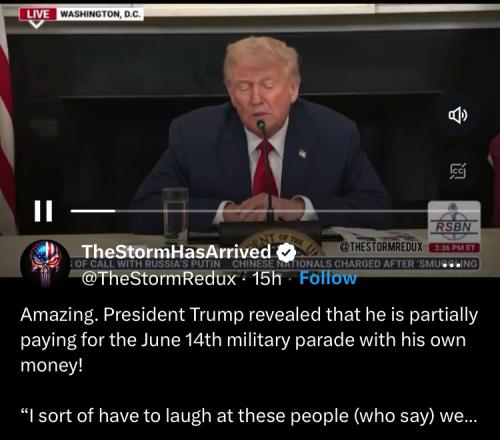Viewport: 500px width, 440px height.
Task: Click the red LIVE badge
Action: click(37, 14)
